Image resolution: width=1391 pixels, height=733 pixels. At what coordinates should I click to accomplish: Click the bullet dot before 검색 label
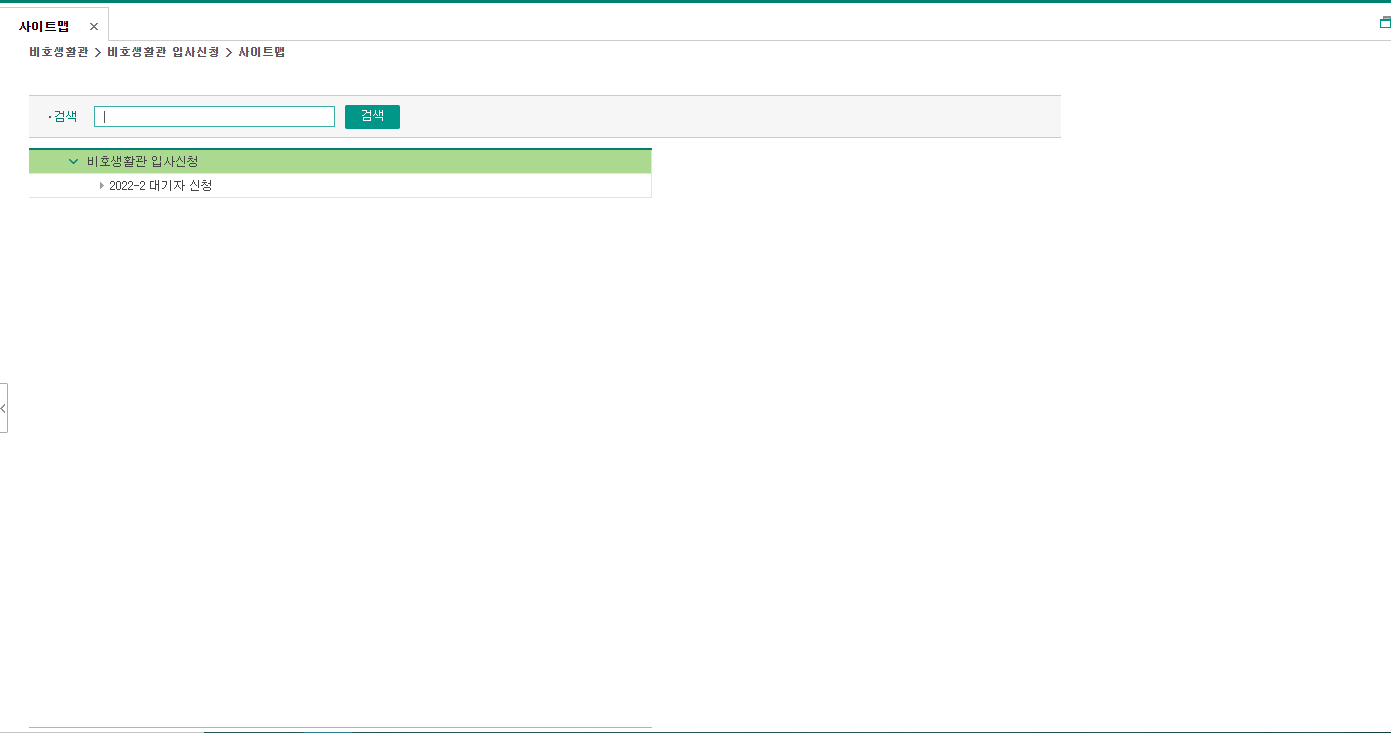tap(50, 117)
